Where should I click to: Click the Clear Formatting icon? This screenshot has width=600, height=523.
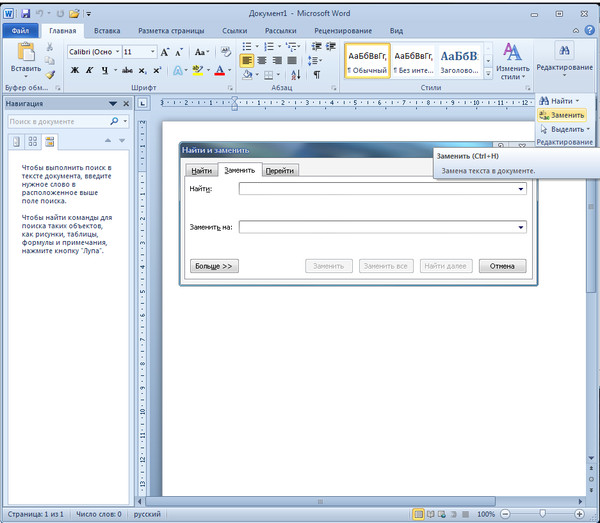click(225, 52)
